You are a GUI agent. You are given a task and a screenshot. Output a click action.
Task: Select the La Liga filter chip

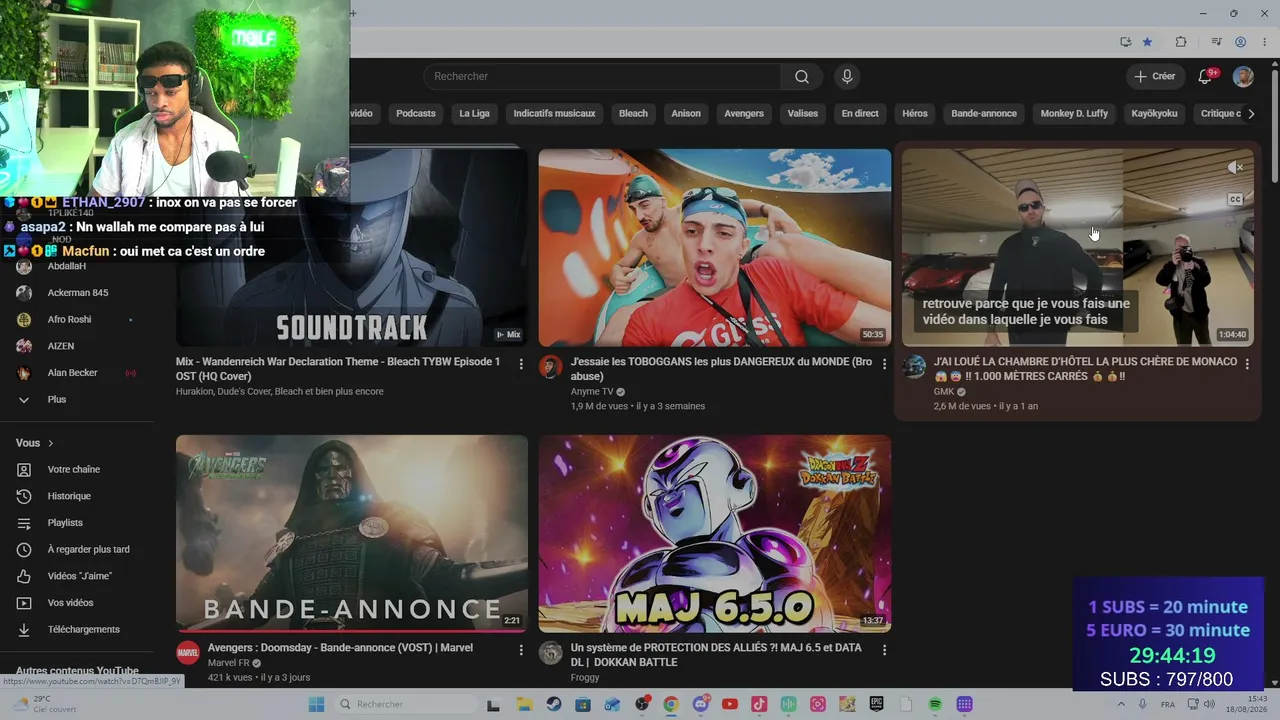coord(474,113)
